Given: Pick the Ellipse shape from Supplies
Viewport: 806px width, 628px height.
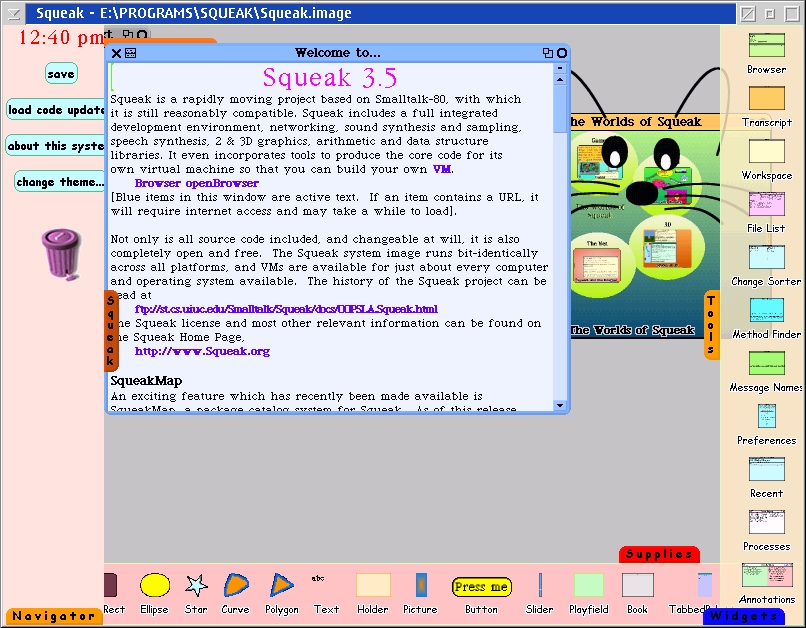Looking at the screenshot, I should tap(155, 585).
